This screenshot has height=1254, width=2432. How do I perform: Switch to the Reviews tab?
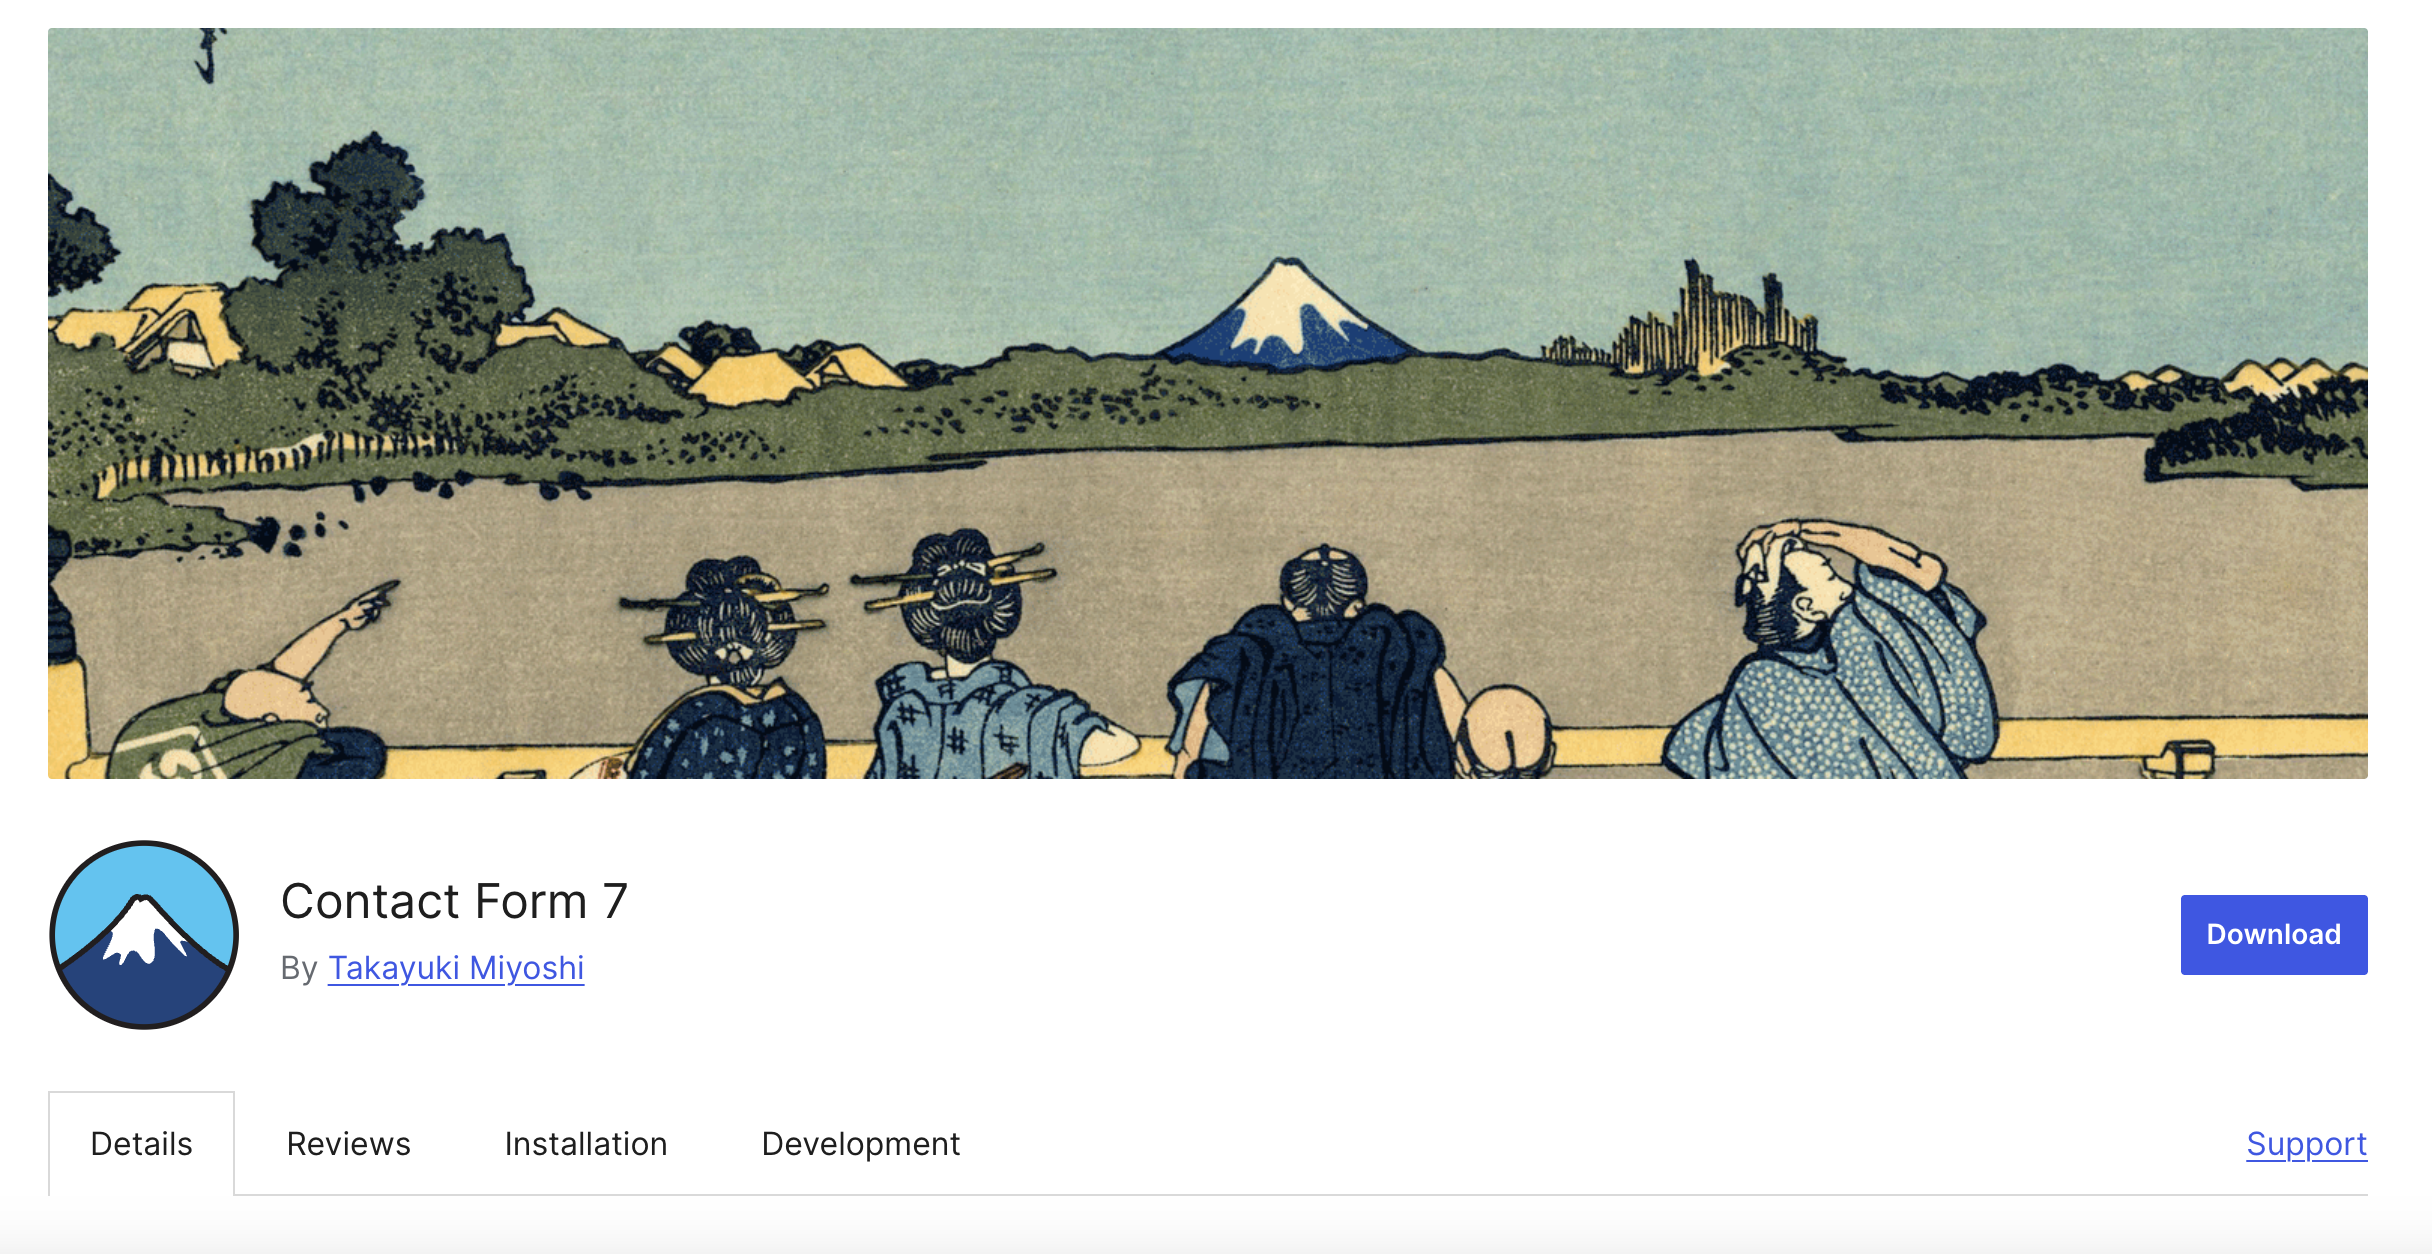click(x=348, y=1144)
